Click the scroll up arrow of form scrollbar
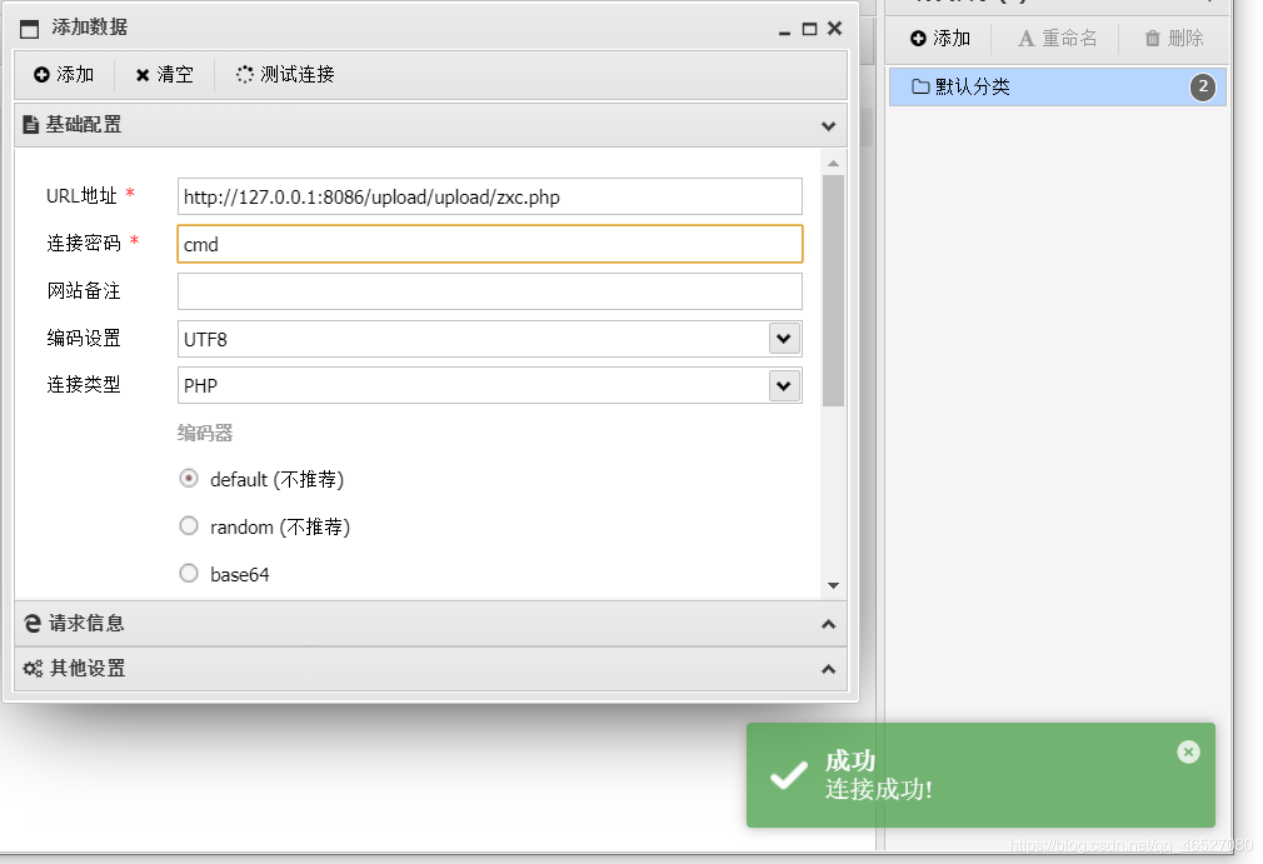Image resolution: width=1263 pixels, height=864 pixels. 833,163
